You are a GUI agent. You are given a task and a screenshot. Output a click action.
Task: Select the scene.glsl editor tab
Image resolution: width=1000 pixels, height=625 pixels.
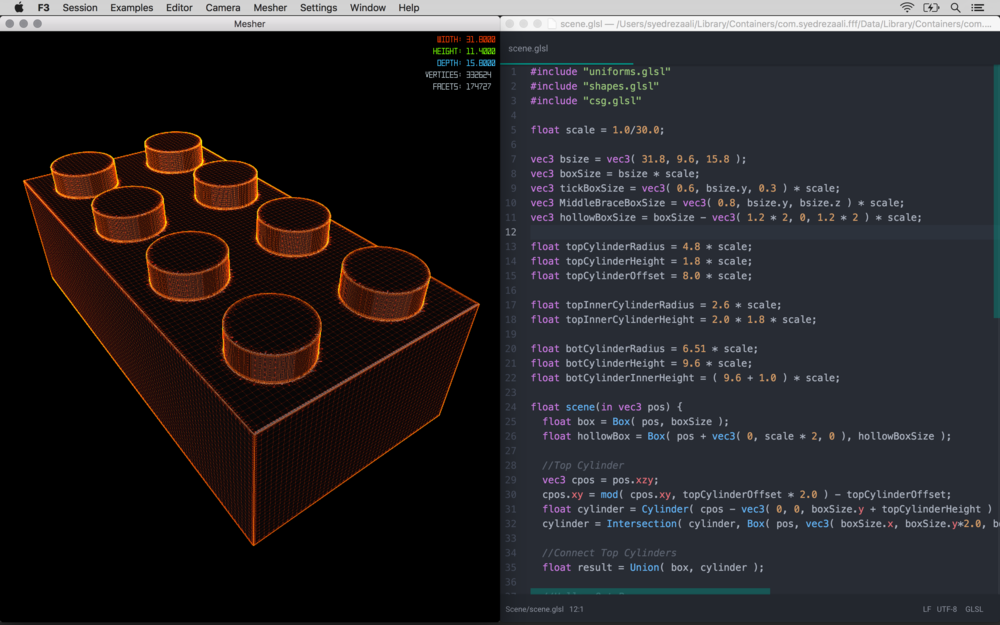point(528,48)
